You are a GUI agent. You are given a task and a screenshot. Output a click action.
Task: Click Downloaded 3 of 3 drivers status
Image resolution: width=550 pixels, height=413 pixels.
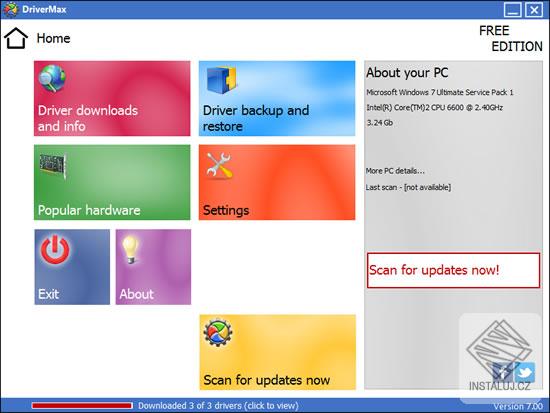tap(218, 406)
